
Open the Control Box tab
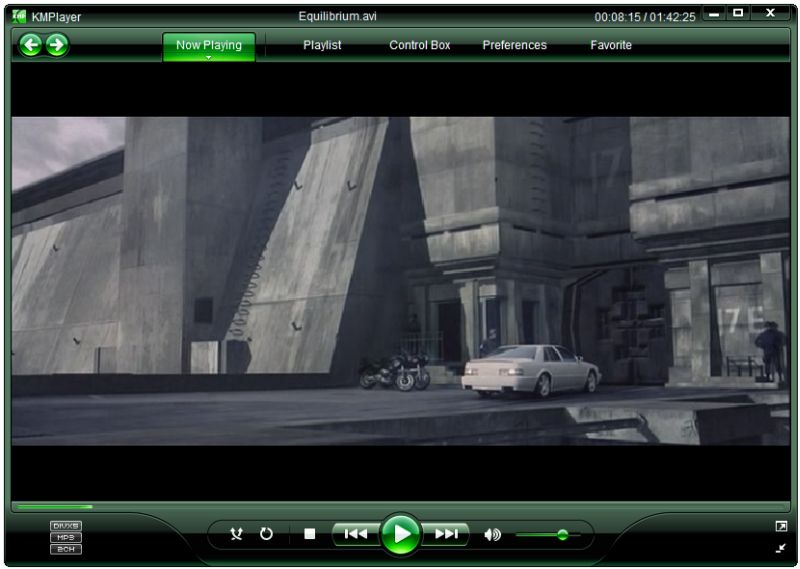[x=419, y=45]
